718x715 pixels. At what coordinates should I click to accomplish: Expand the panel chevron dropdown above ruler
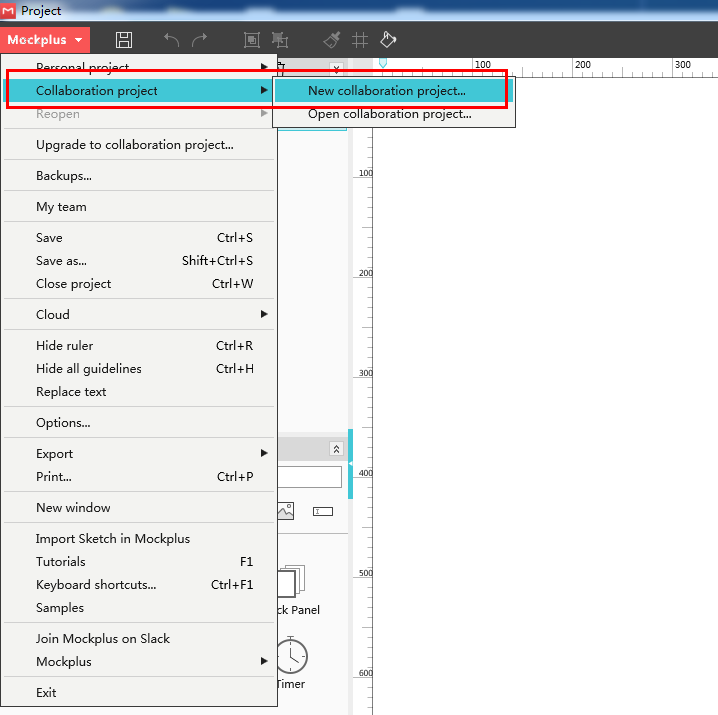pyautogui.click(x=337, y=69)
